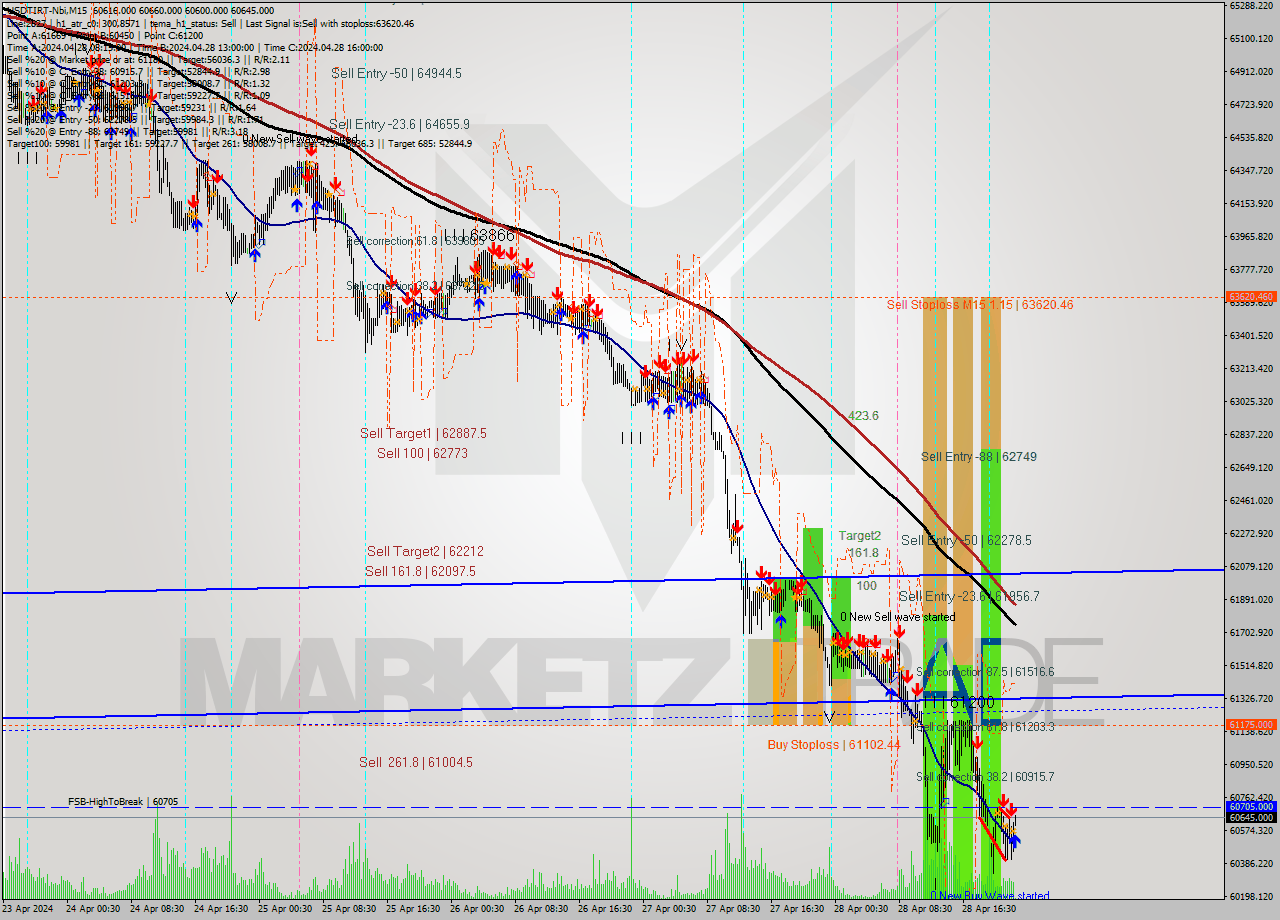Click black current price tag 60645.000

pyautogui.click(x=1251, y=816)
